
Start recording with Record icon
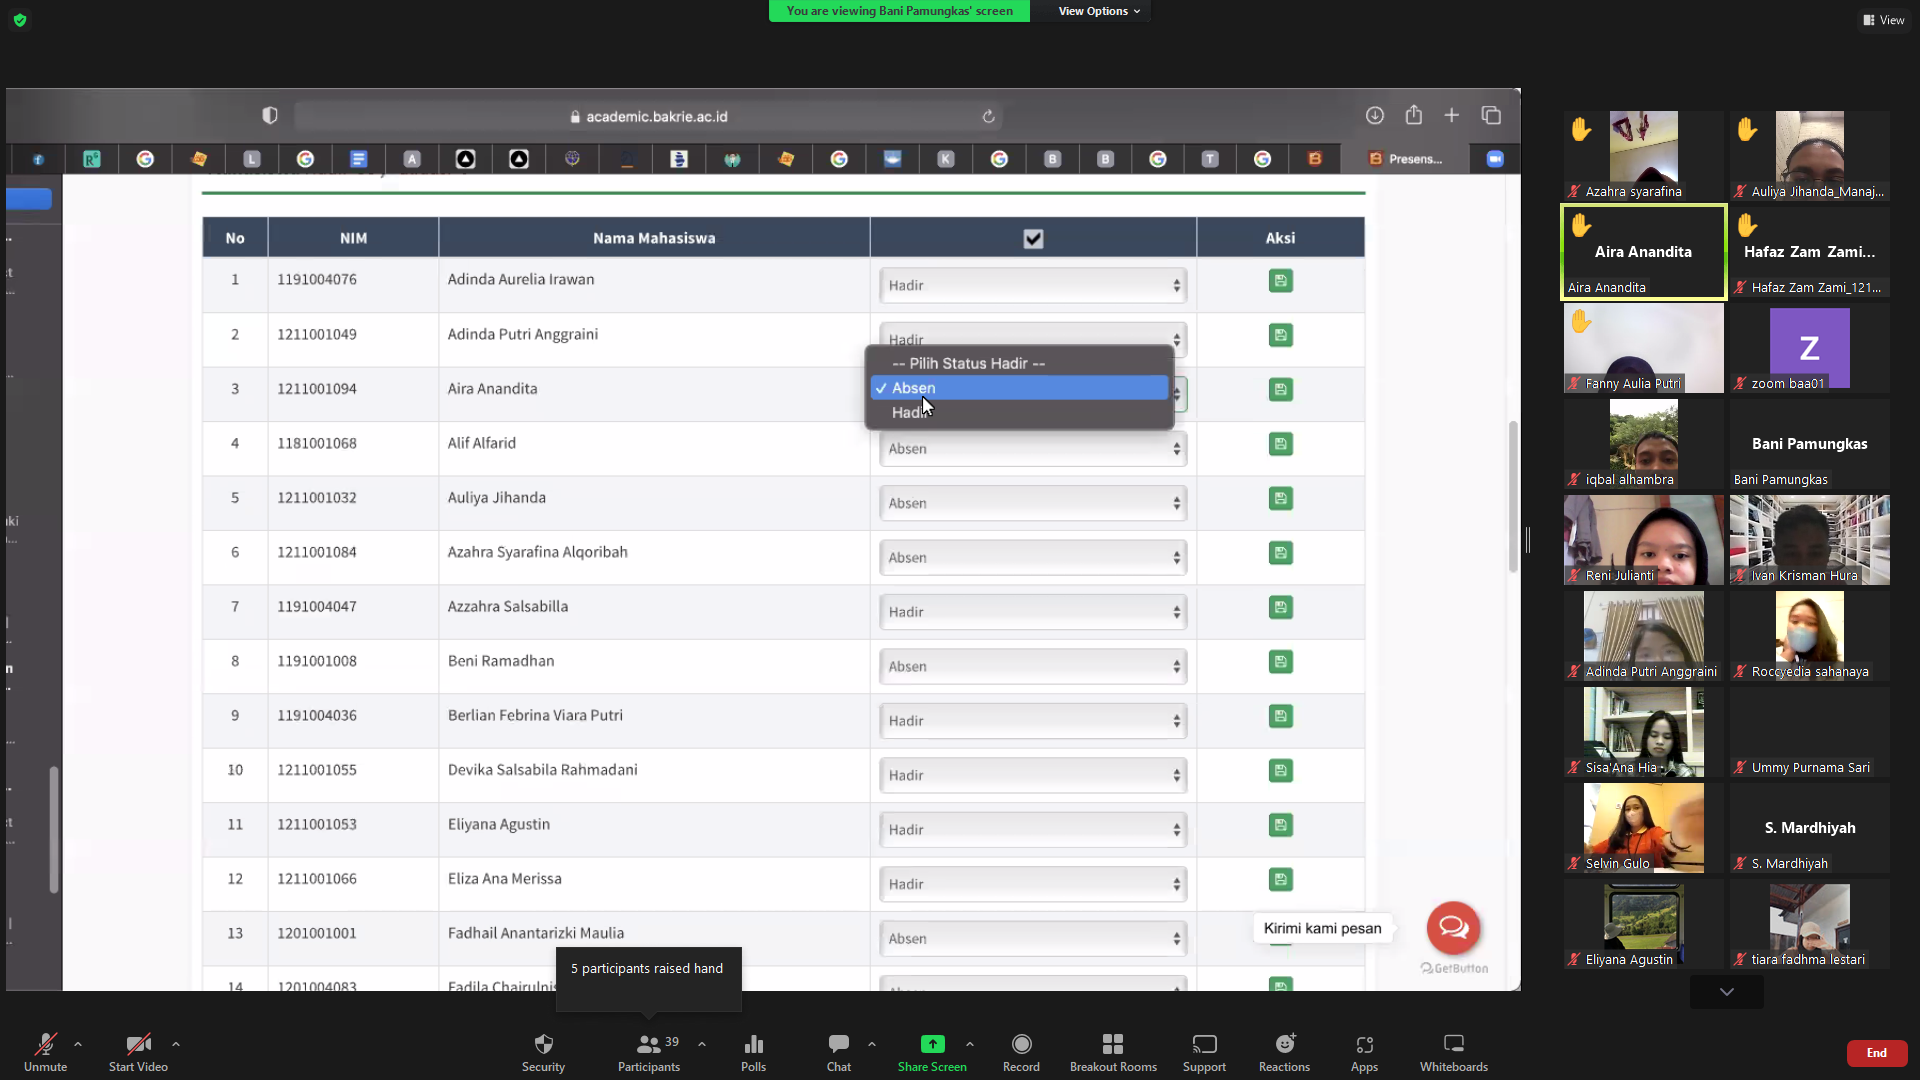point(1021,1045)
